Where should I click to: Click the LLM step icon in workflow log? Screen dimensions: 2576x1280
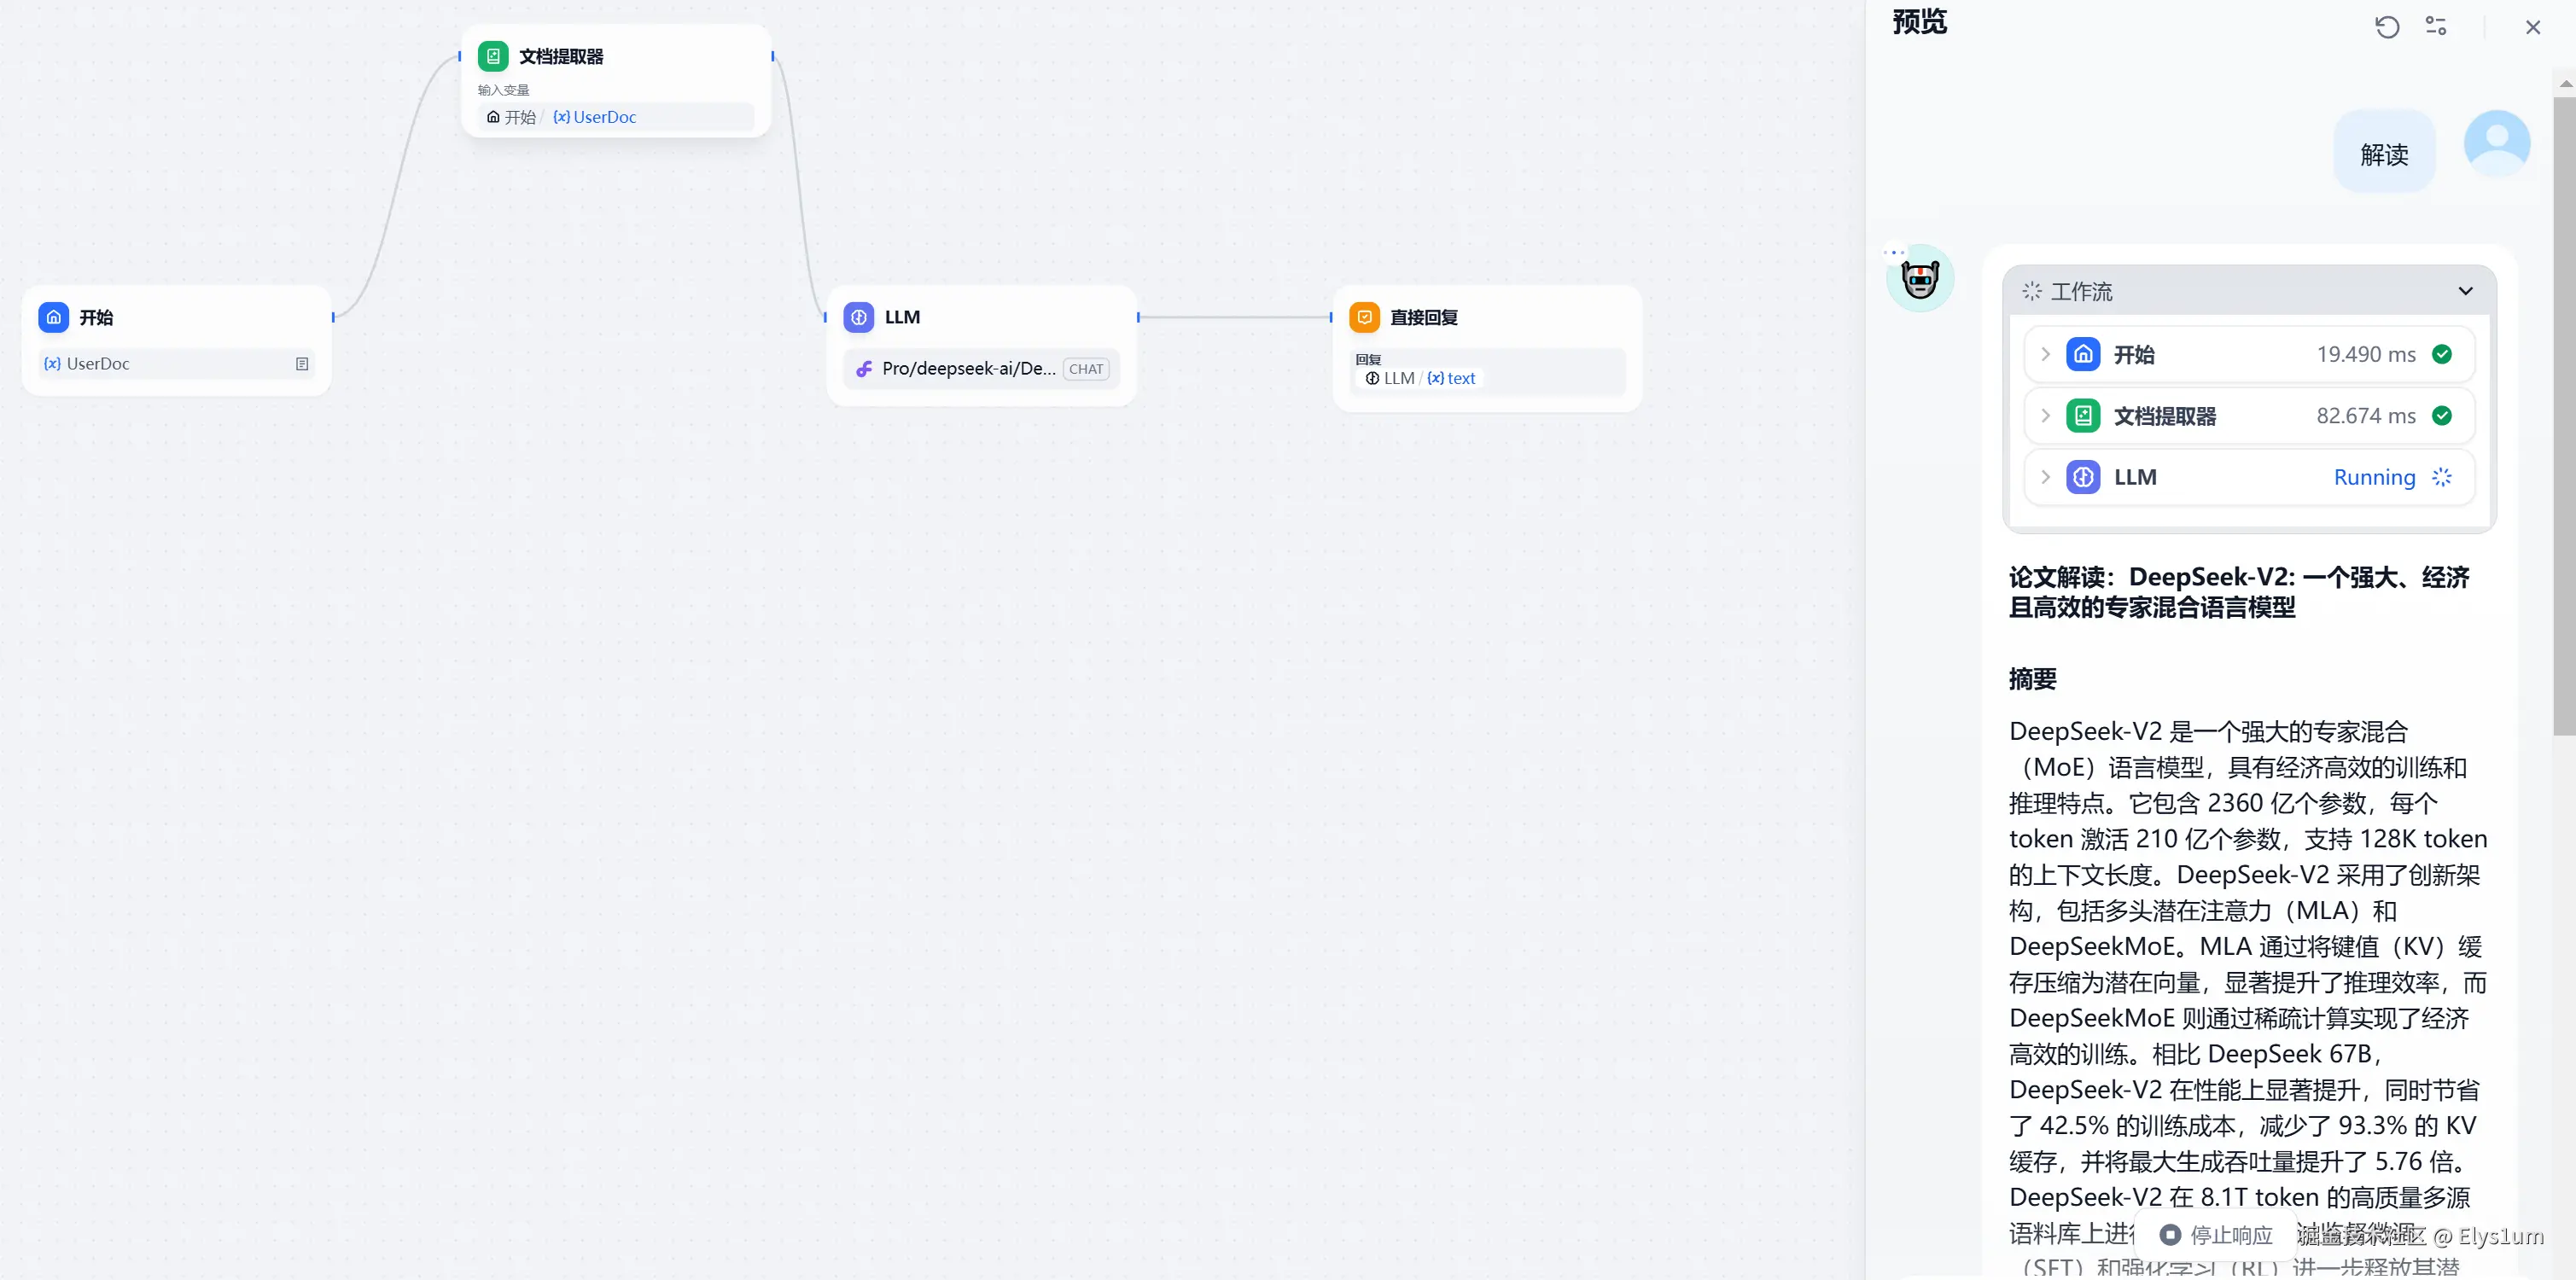click(2083, 477)
